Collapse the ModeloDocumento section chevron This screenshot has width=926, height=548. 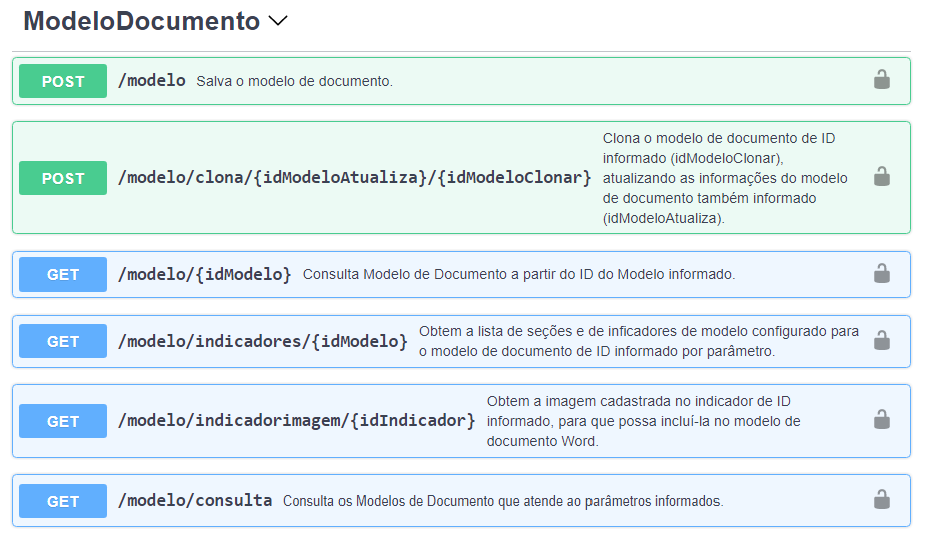[279, 21]
